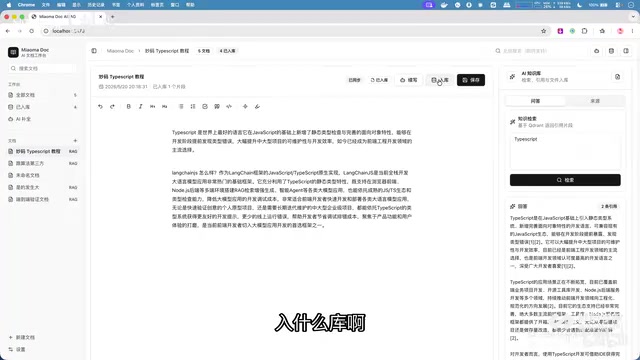Click the cloud icon in top header

pyautogui.click(x=597, y=51)
